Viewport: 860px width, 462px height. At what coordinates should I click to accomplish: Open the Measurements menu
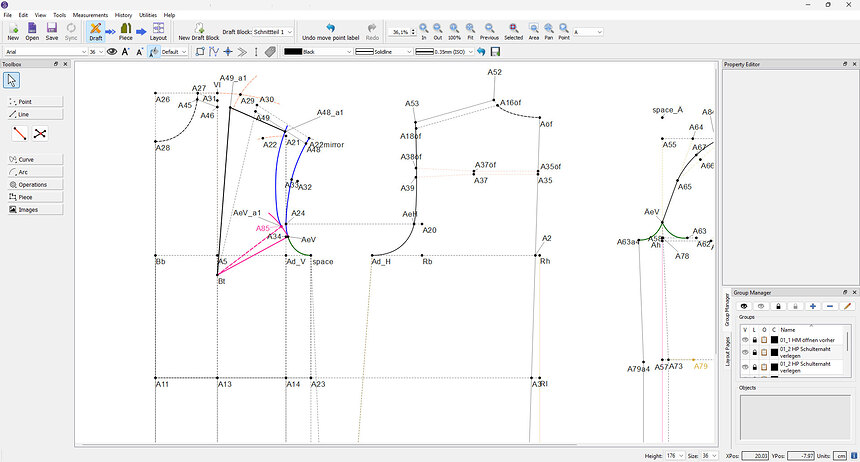click(90, 15)
